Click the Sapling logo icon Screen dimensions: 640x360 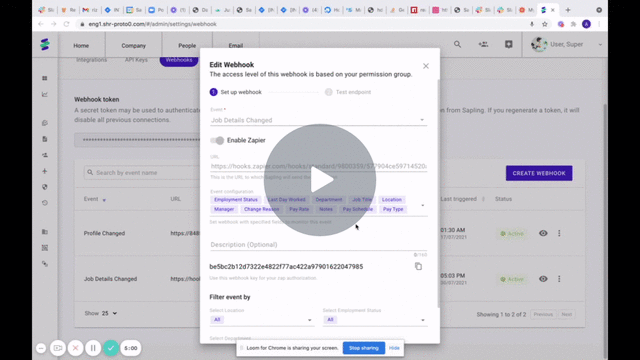[x=45, y=44]
